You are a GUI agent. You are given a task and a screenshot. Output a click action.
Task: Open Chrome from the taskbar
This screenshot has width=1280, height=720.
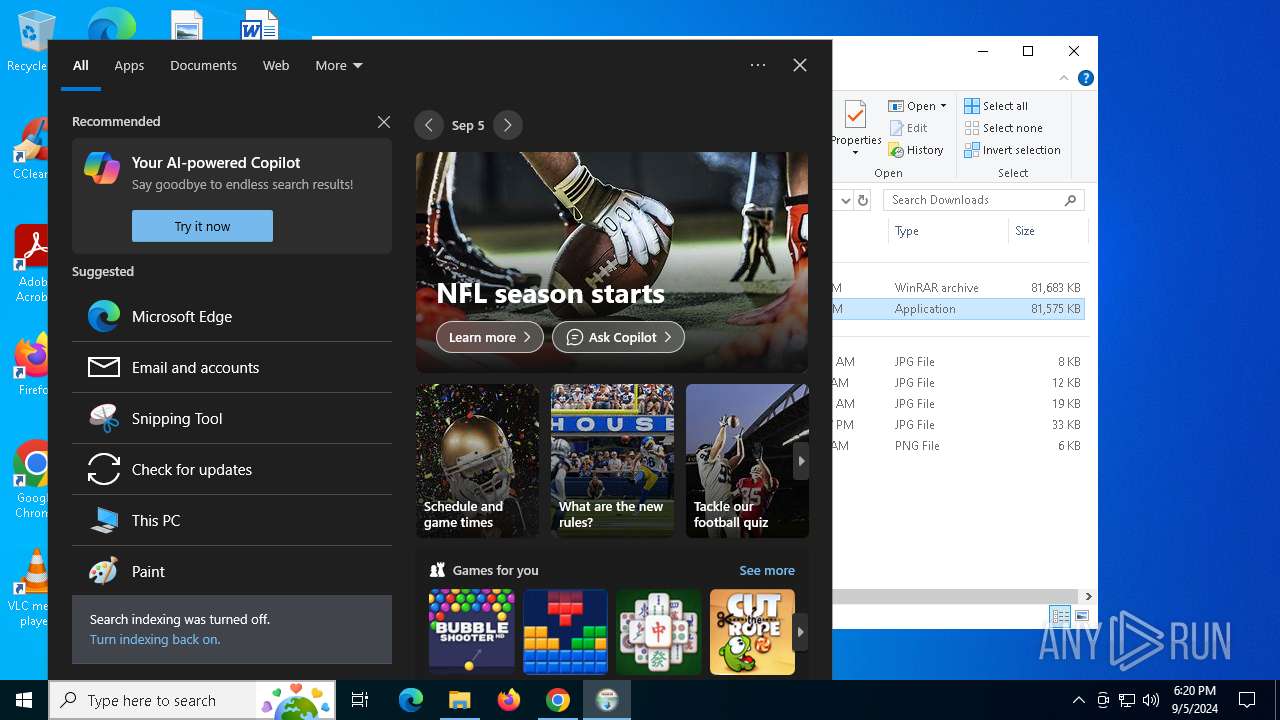(558, 700)
